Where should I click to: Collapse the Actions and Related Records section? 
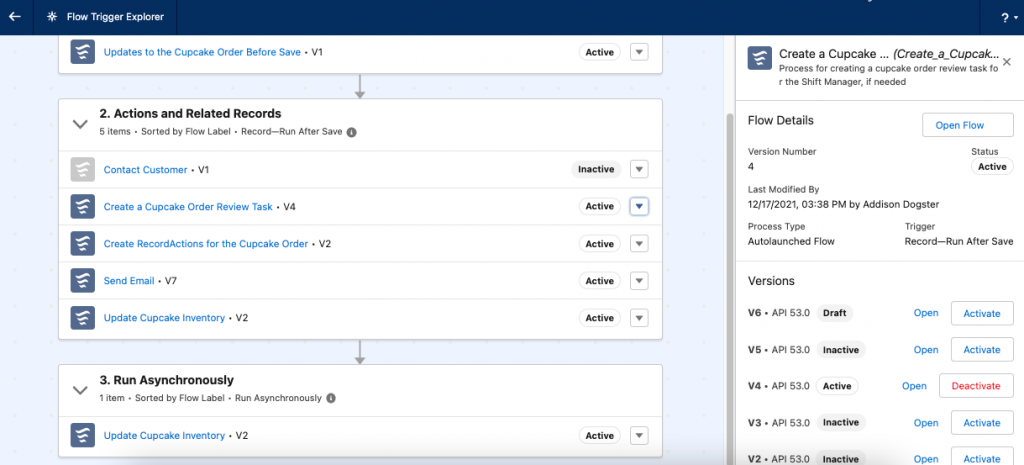(x=80, y=123)
